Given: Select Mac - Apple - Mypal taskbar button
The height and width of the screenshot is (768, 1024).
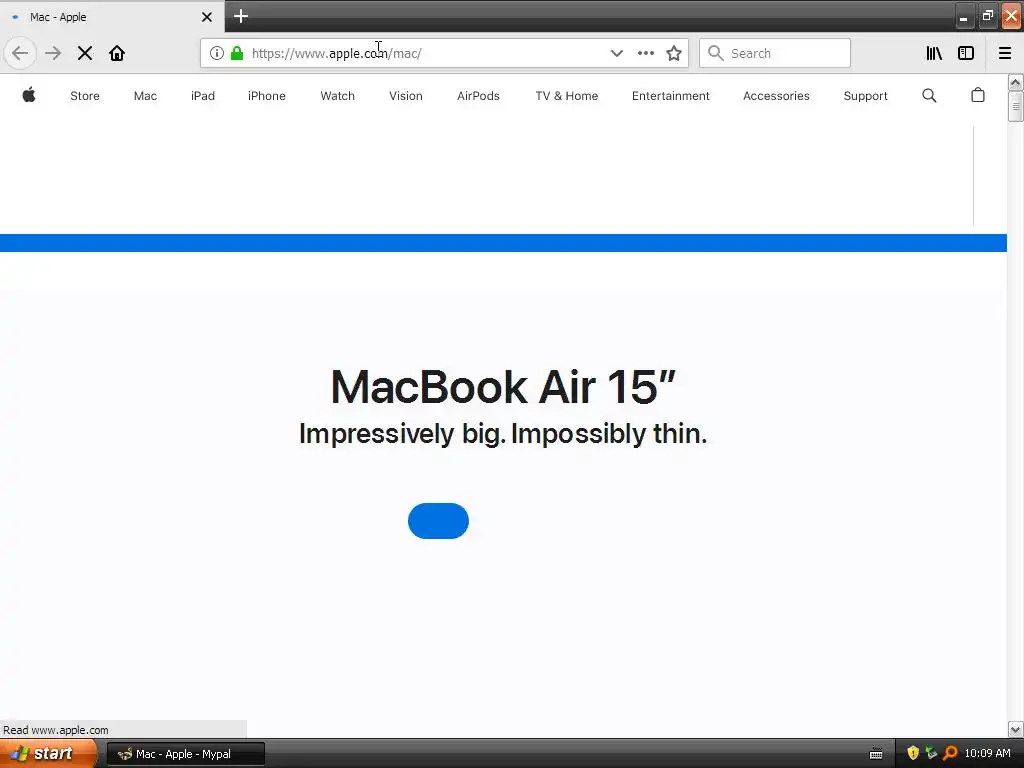Looking at the screenshot, I should pos(185,754).
